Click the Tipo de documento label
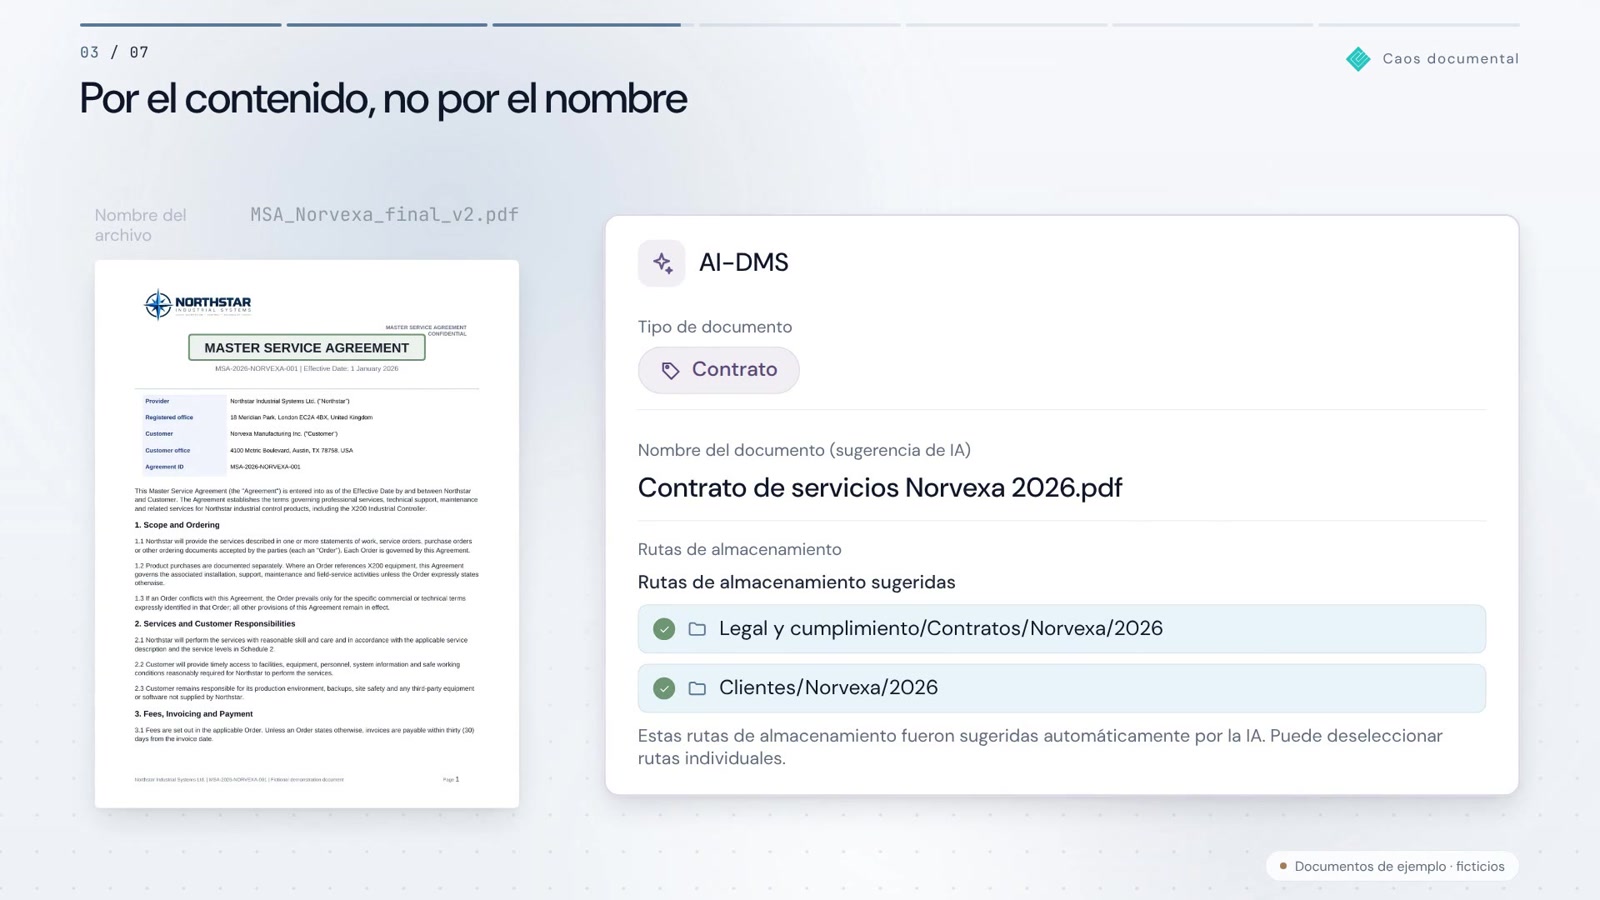This screenshot has width=1600, height=900. (x=715, y=327)
